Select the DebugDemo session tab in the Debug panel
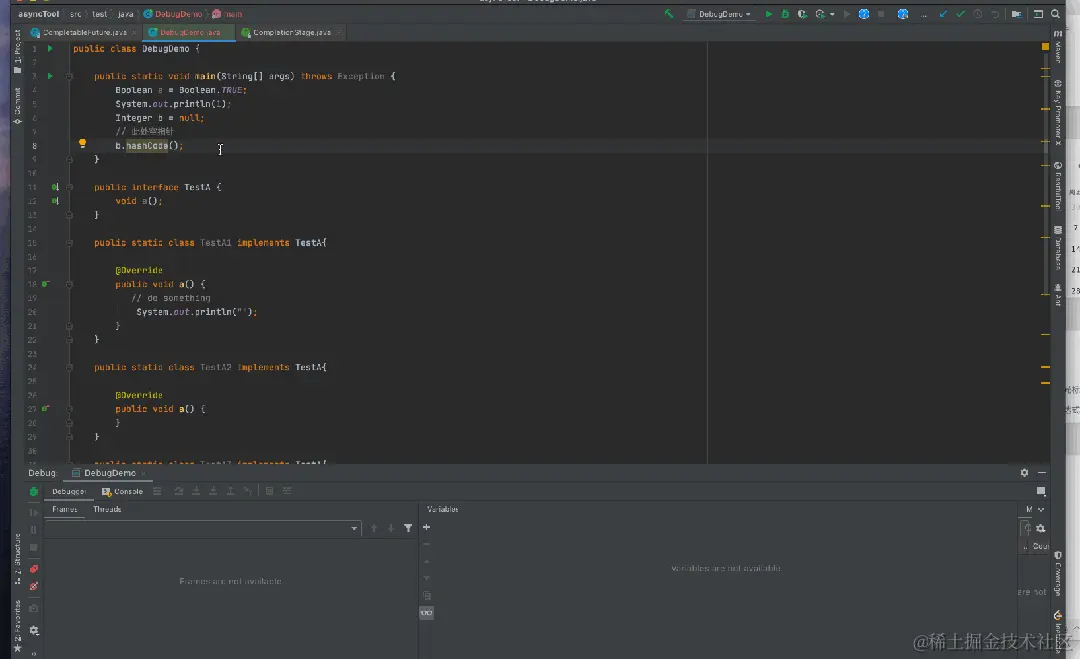This screenshot has height=659, width=1080. (110, 473)
